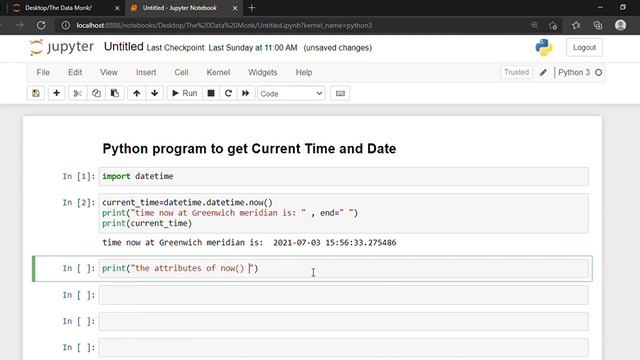Click the Python logo icon
Viewport: 640px width, 360px height.
(x=544, y=47)
